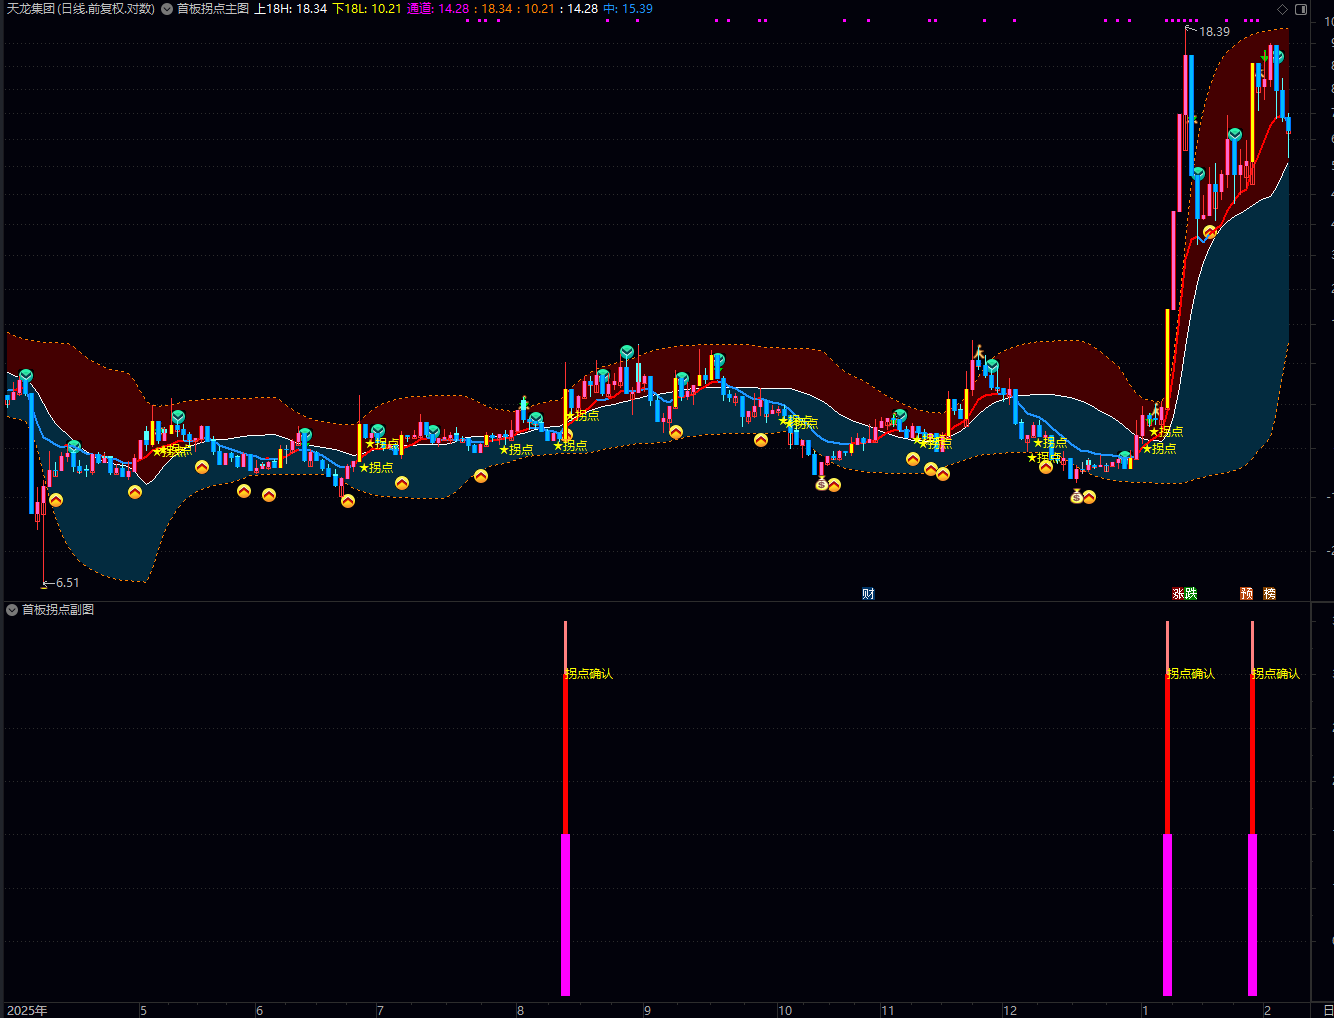Click the green 跌 marker icon
The image size is (1334, 1018).
[1191, 594]
